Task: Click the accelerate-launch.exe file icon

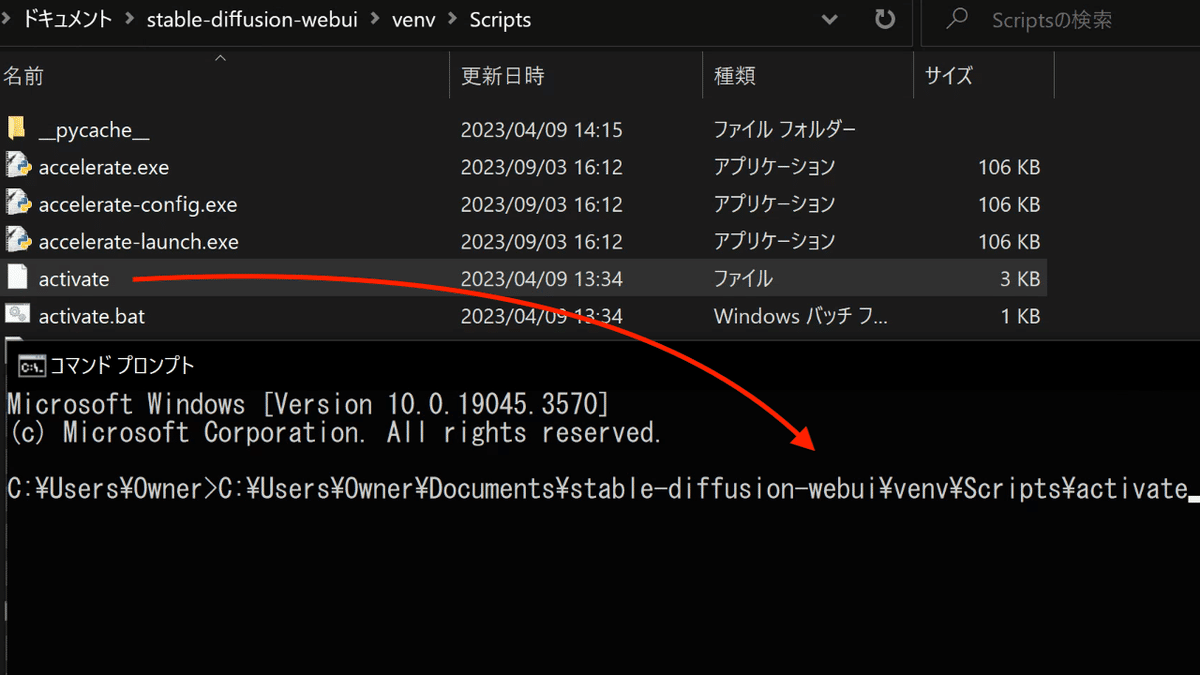Action: coord(17,240)
